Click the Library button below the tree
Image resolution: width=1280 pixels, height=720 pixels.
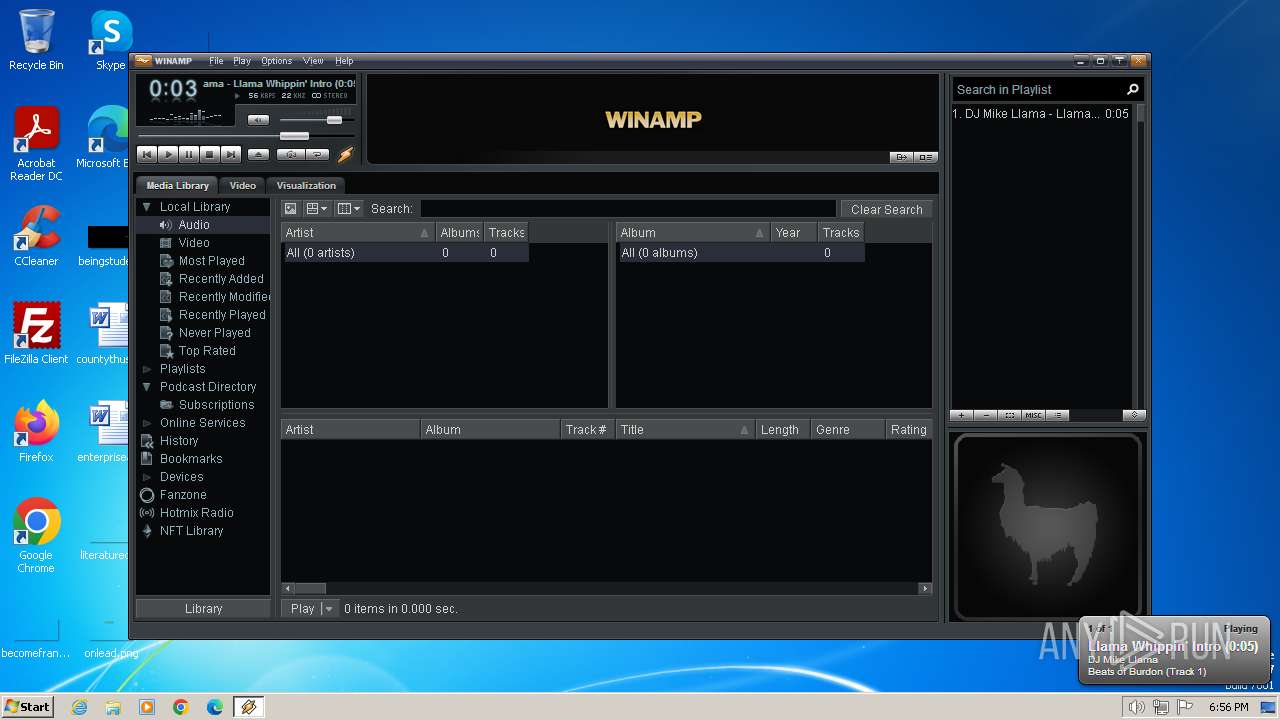tap(203, 608)
